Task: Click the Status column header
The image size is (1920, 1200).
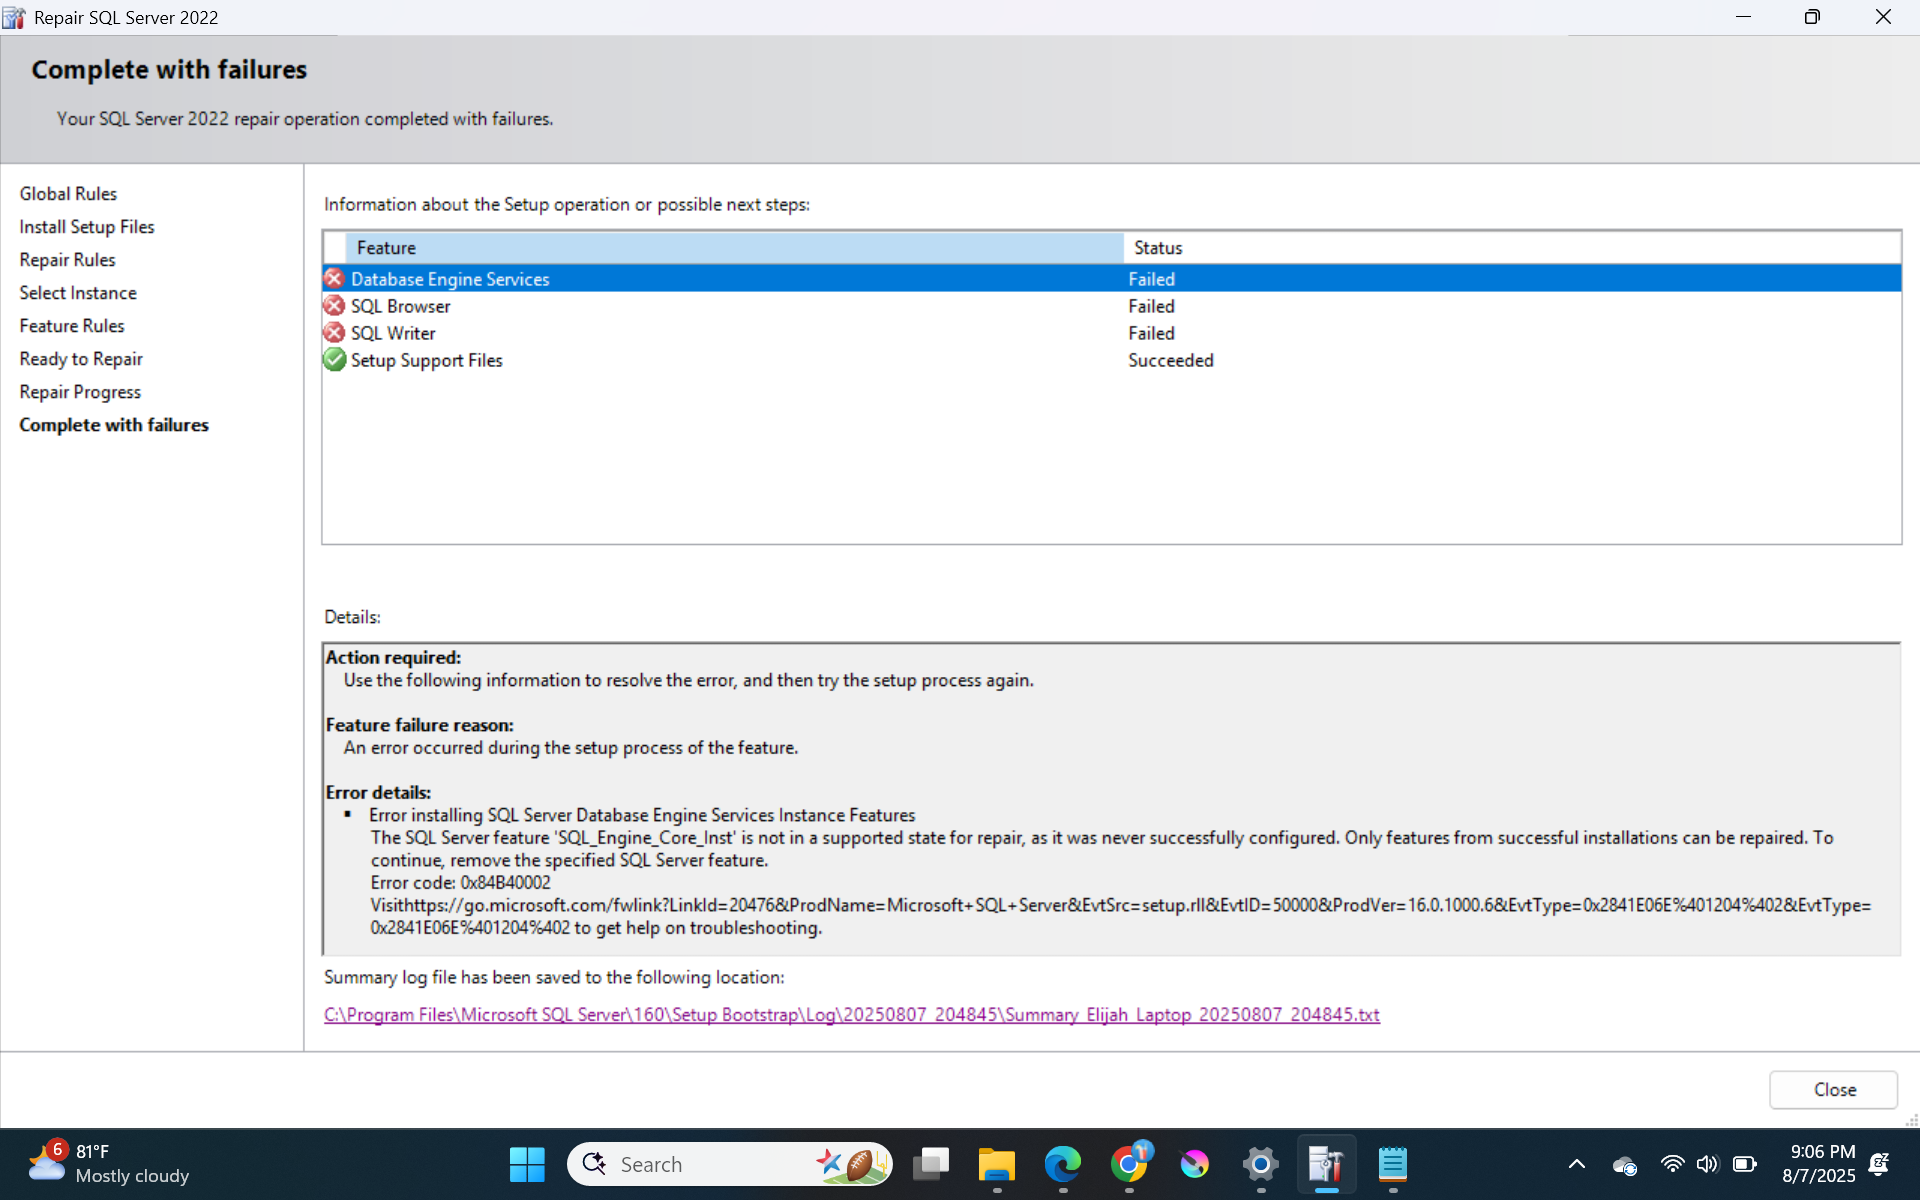Action: 1512,248
